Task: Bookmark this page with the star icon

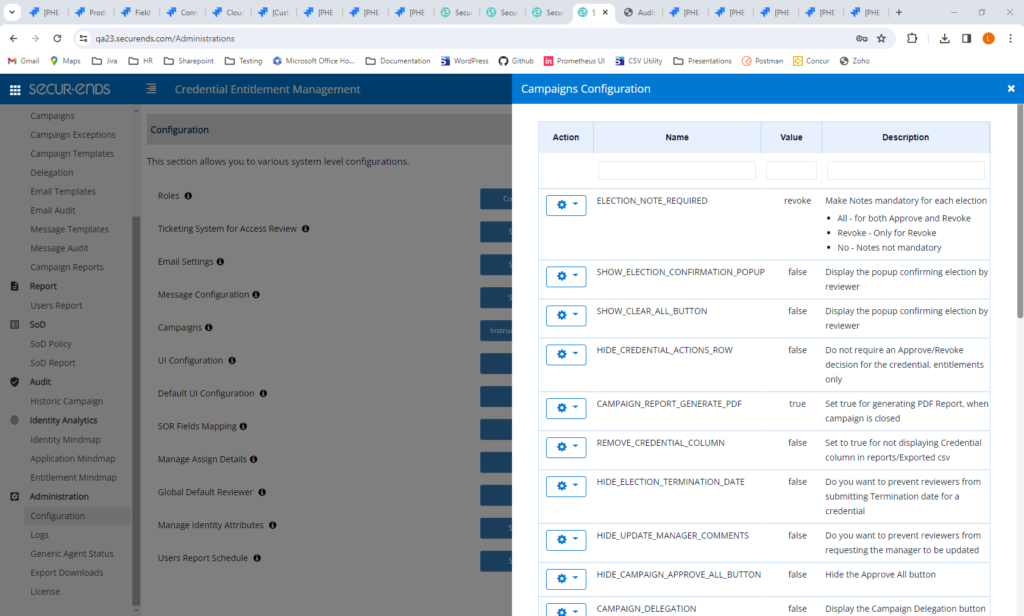Action: (881, 39)
